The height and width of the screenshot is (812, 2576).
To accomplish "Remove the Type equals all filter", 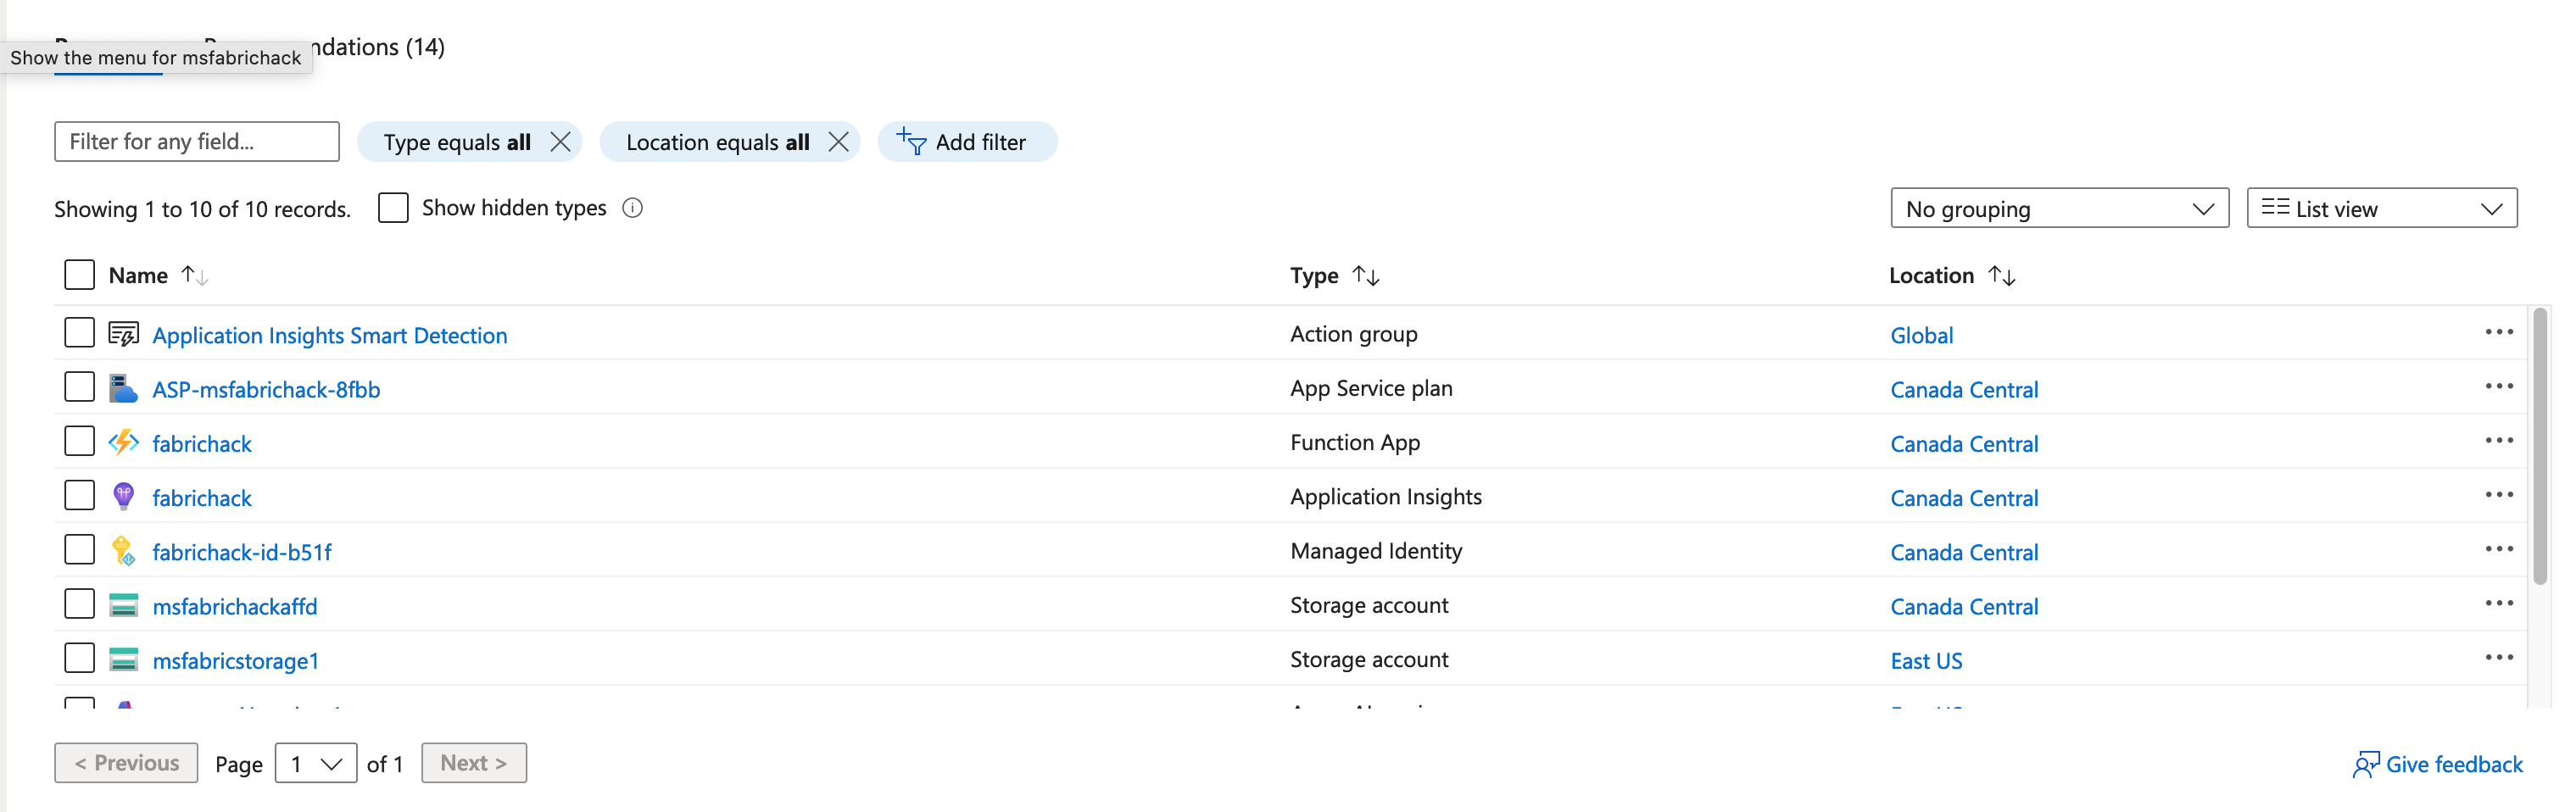I will 561,142.
